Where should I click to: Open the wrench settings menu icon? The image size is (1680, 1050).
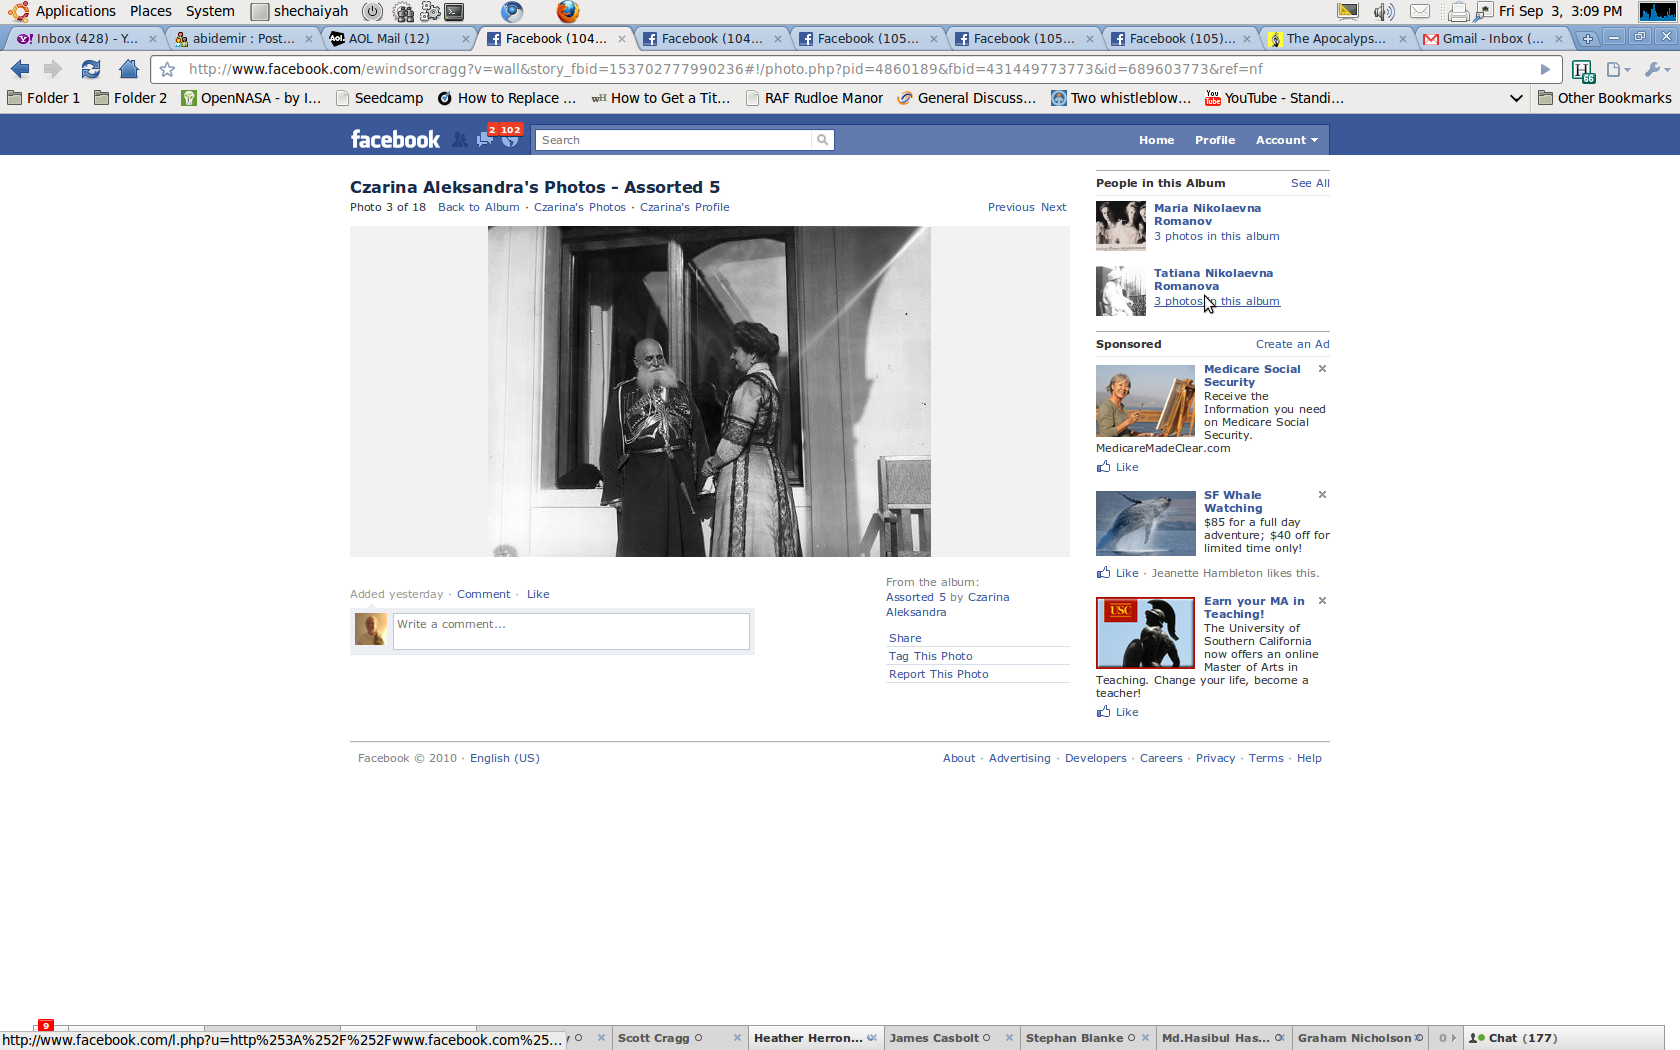[1654, 69]
